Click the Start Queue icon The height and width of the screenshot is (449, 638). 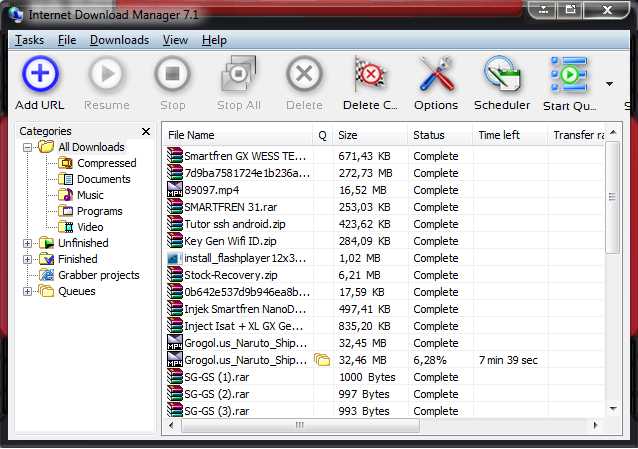pos(569,74)
